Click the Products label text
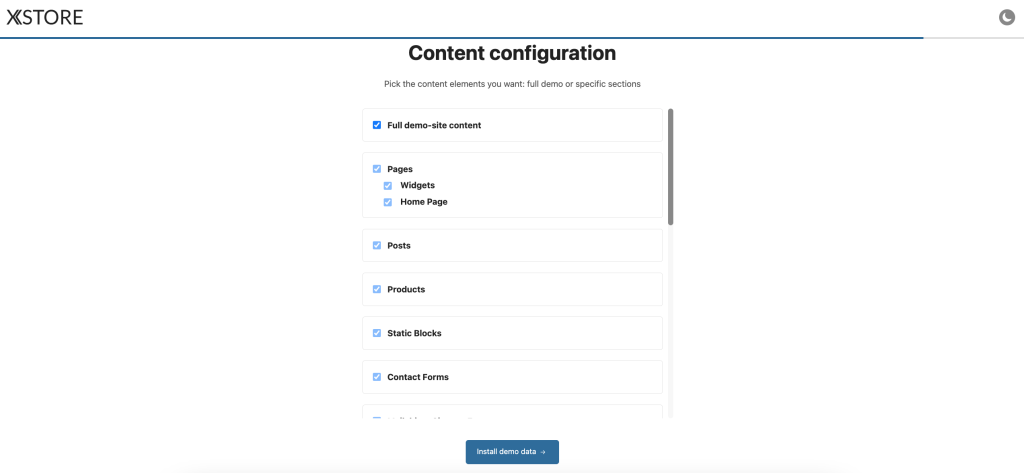This screenshot has height=473, width=1024. pyautogui.click(x=406, y=289)
